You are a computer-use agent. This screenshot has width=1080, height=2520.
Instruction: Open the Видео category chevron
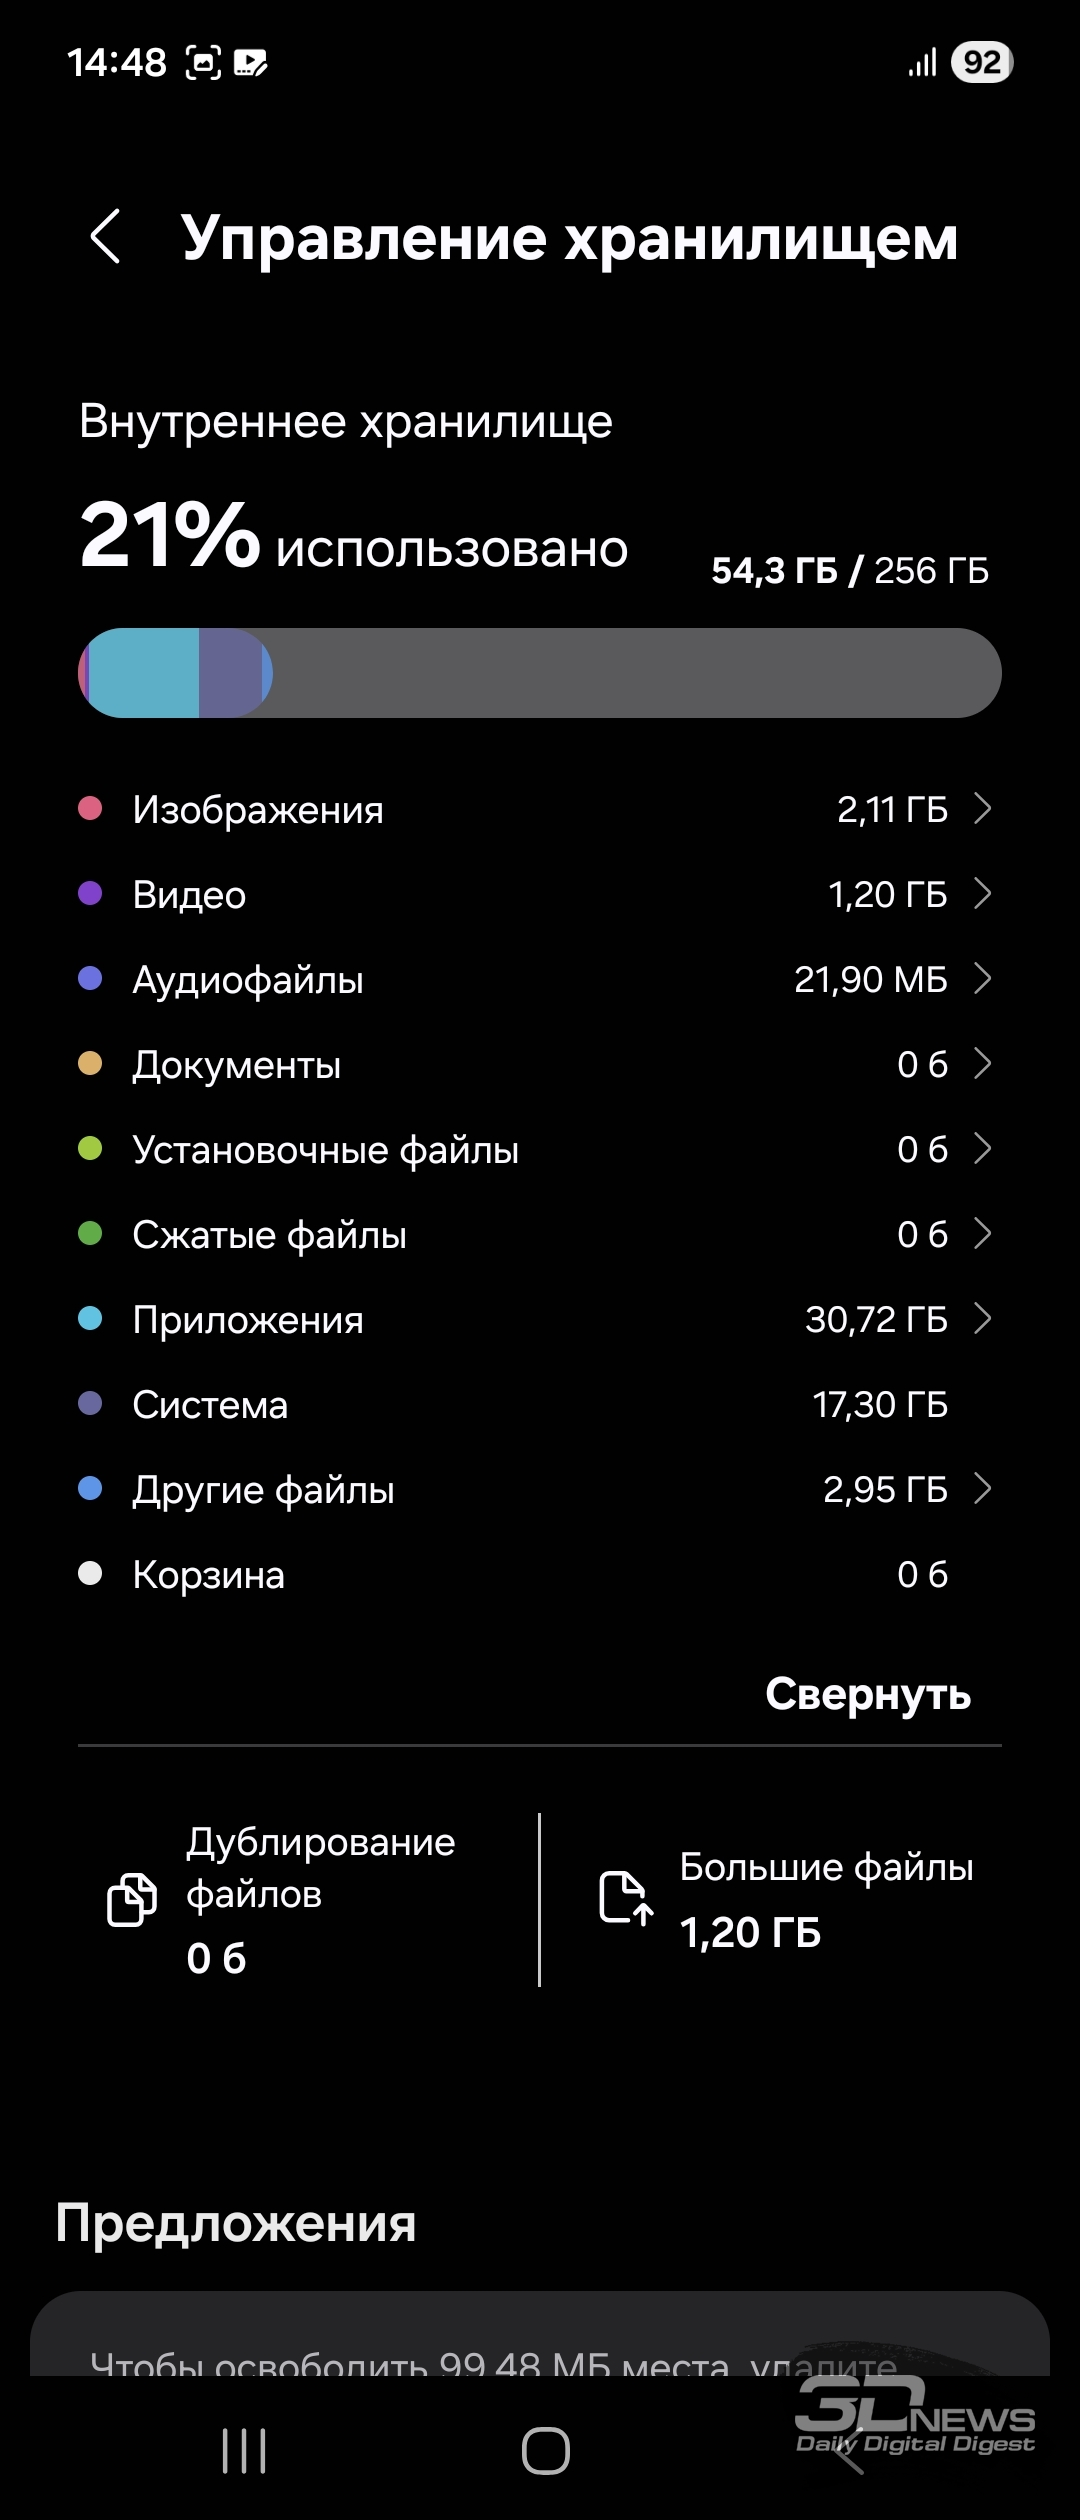(x=983, y=893)
